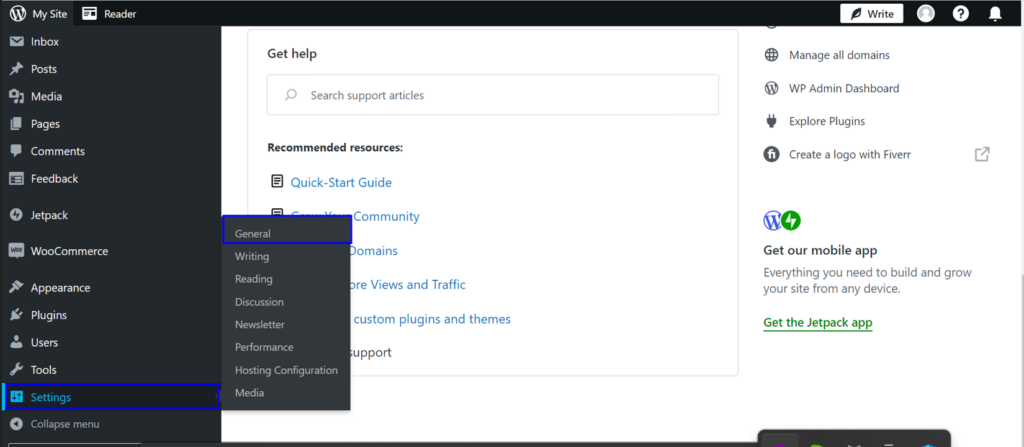Screen dimensions: 1024x447
Task: Click the Feedback form icon
Action: click(17, 178)
